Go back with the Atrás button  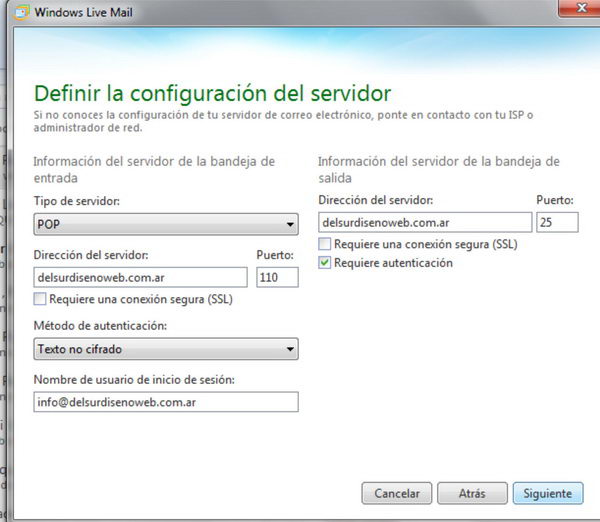pyautogui.click(x=472, y=493)
